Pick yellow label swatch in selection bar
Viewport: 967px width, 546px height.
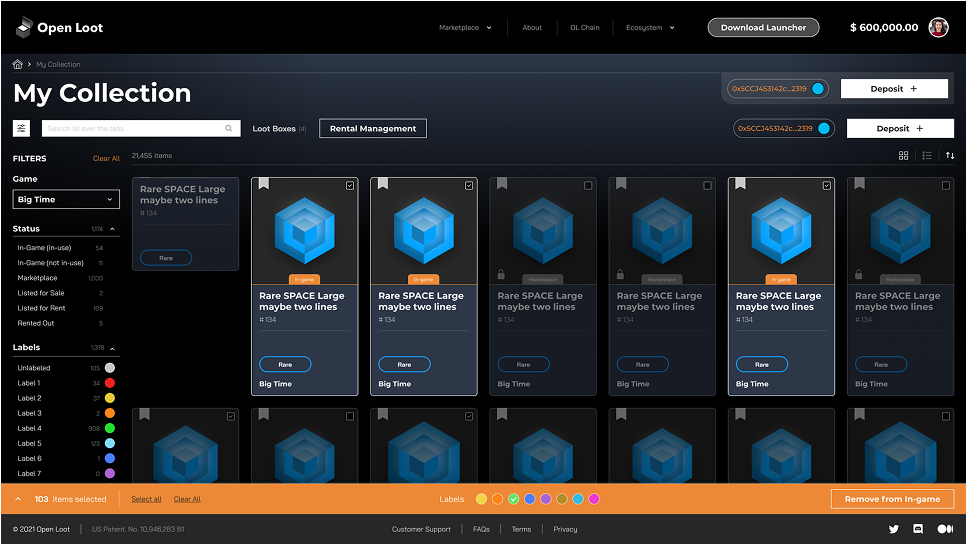point(482,499)
